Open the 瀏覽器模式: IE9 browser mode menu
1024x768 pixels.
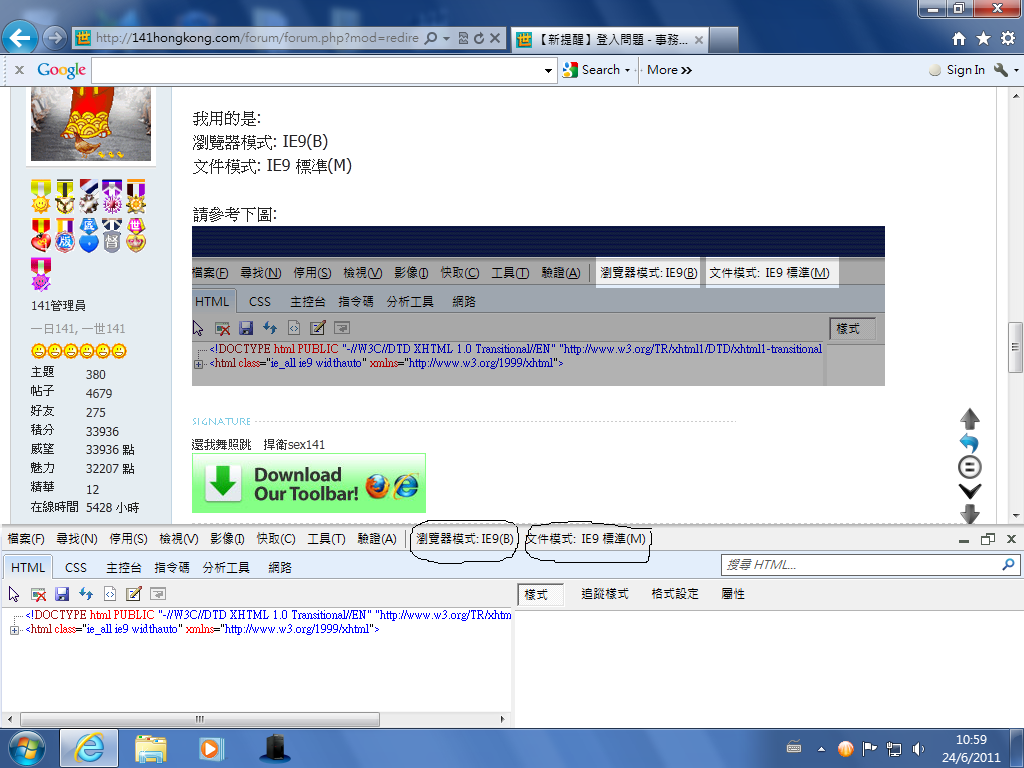coord(465,539)
